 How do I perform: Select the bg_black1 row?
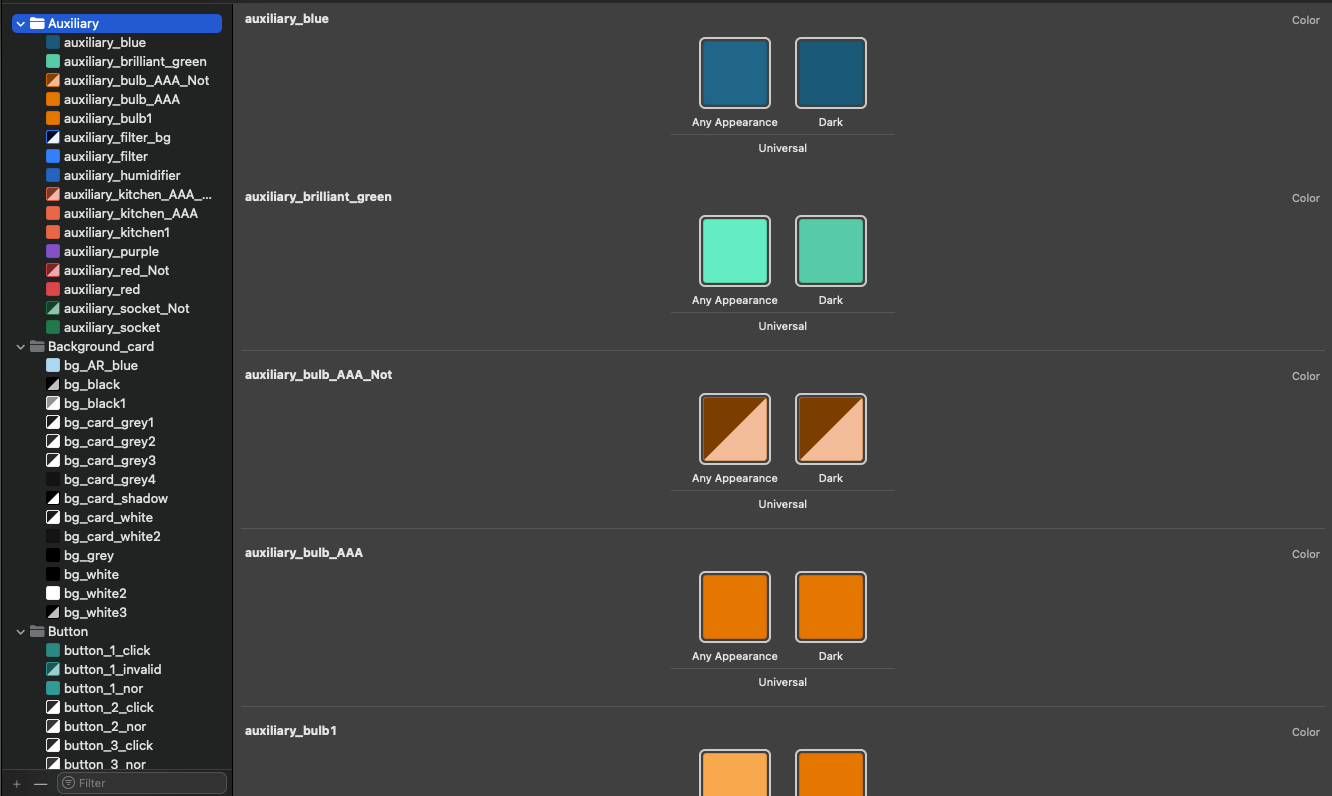[116, 404]
